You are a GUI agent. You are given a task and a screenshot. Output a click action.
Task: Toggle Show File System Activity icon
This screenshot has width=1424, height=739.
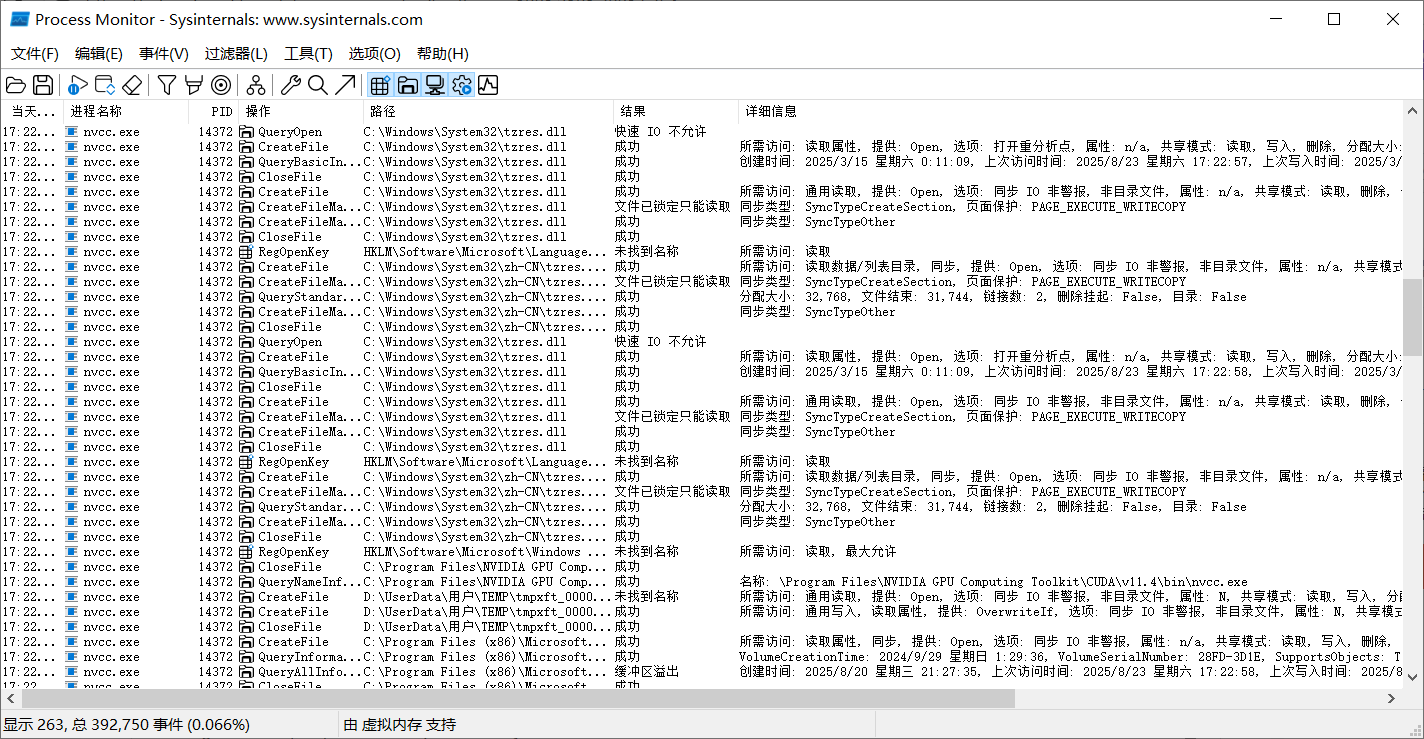coord(407,85)
